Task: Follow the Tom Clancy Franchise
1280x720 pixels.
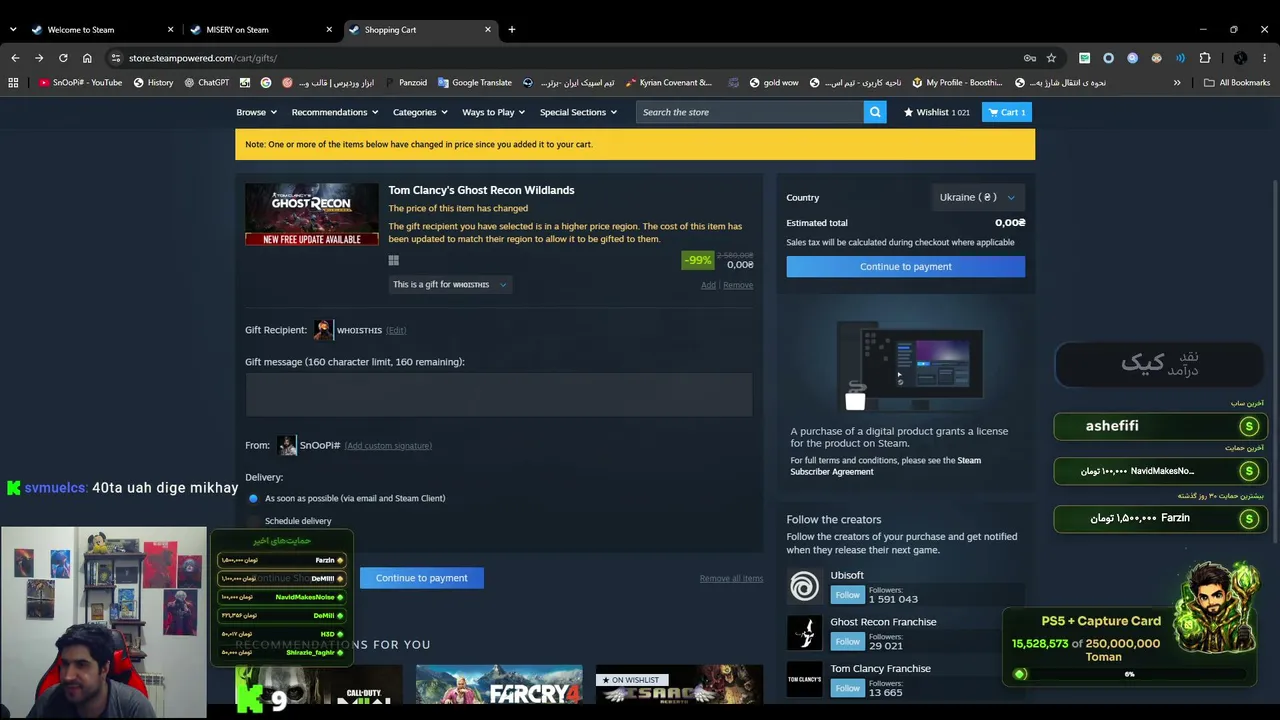Action: pos(847,688)
